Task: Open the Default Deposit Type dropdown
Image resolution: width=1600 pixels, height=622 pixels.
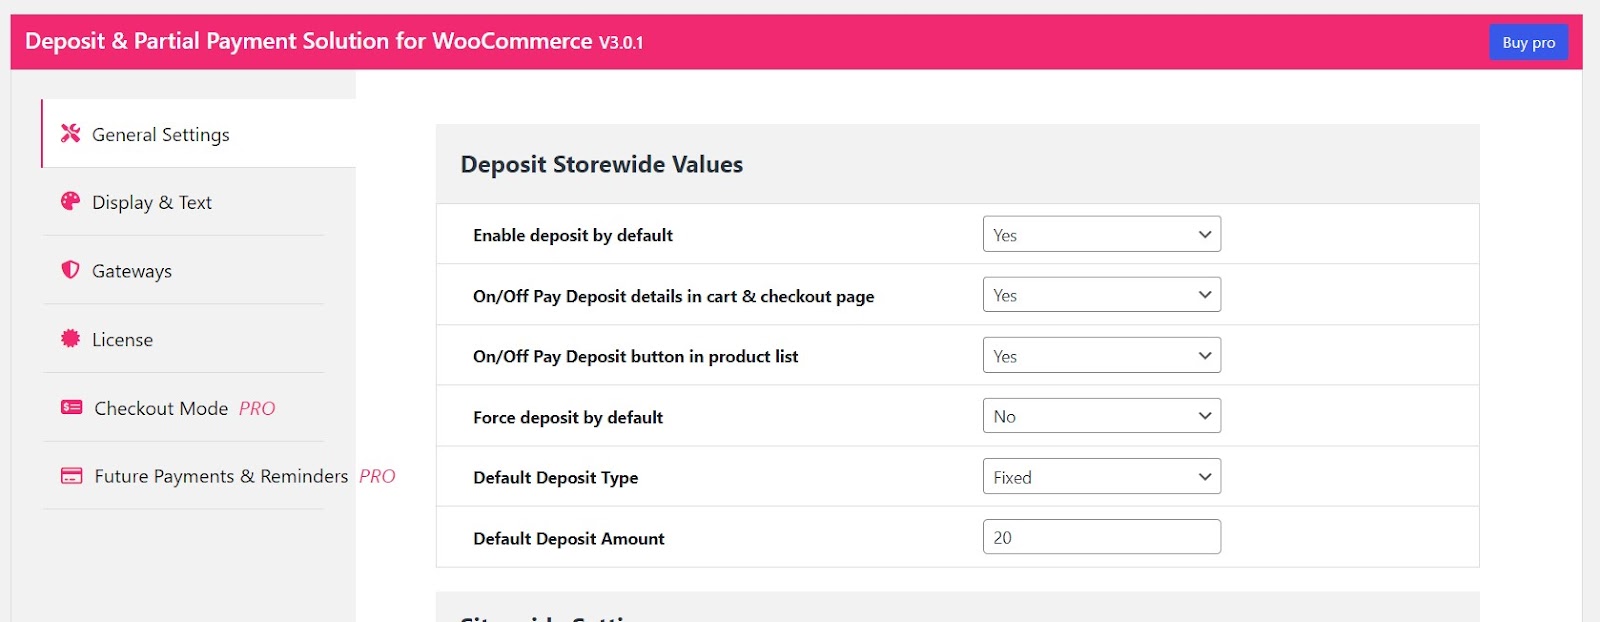Action: [1101, 477]
